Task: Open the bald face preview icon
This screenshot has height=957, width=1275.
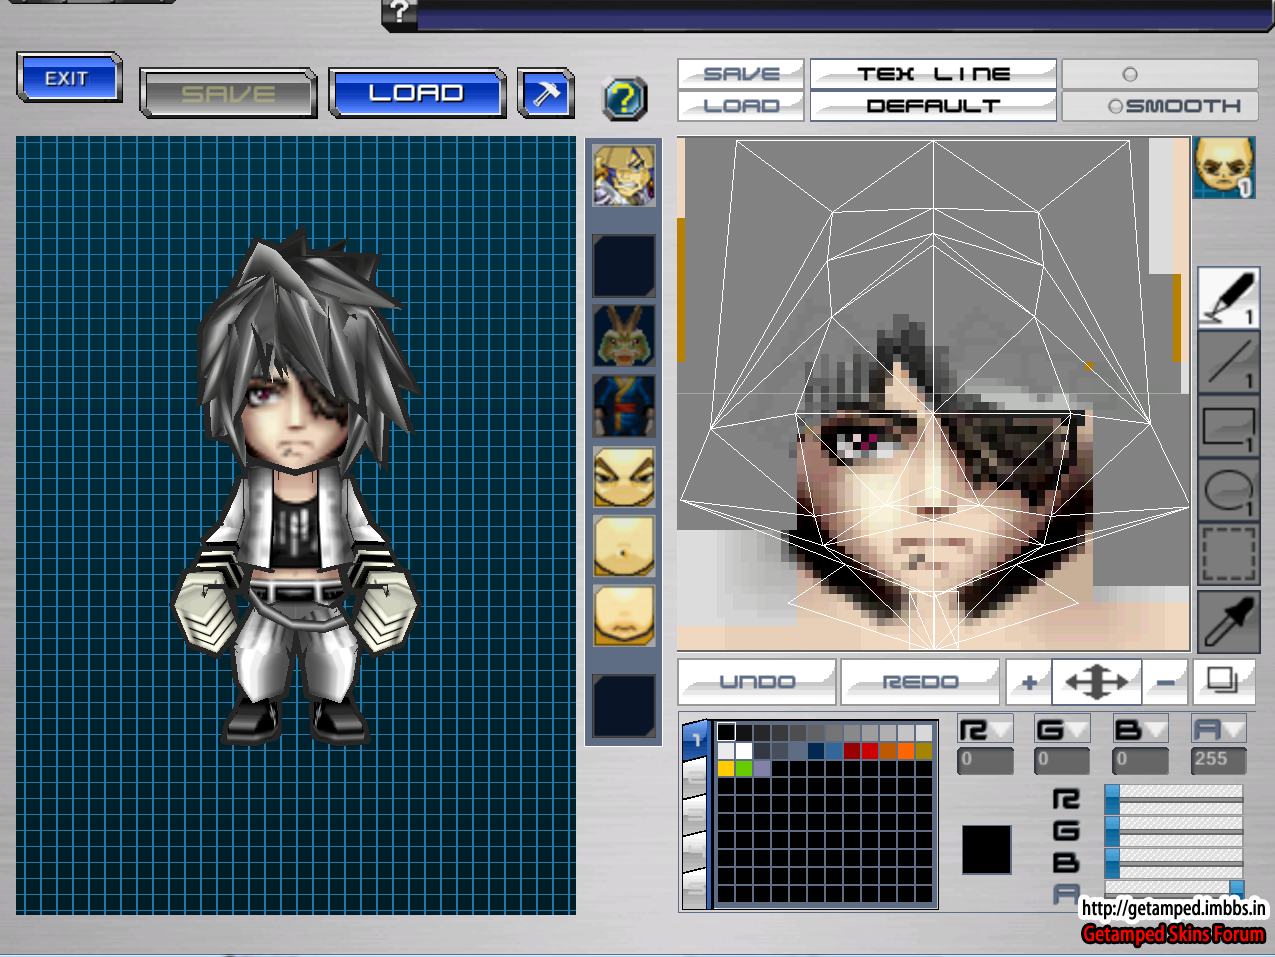Action: pos(1224,167)
